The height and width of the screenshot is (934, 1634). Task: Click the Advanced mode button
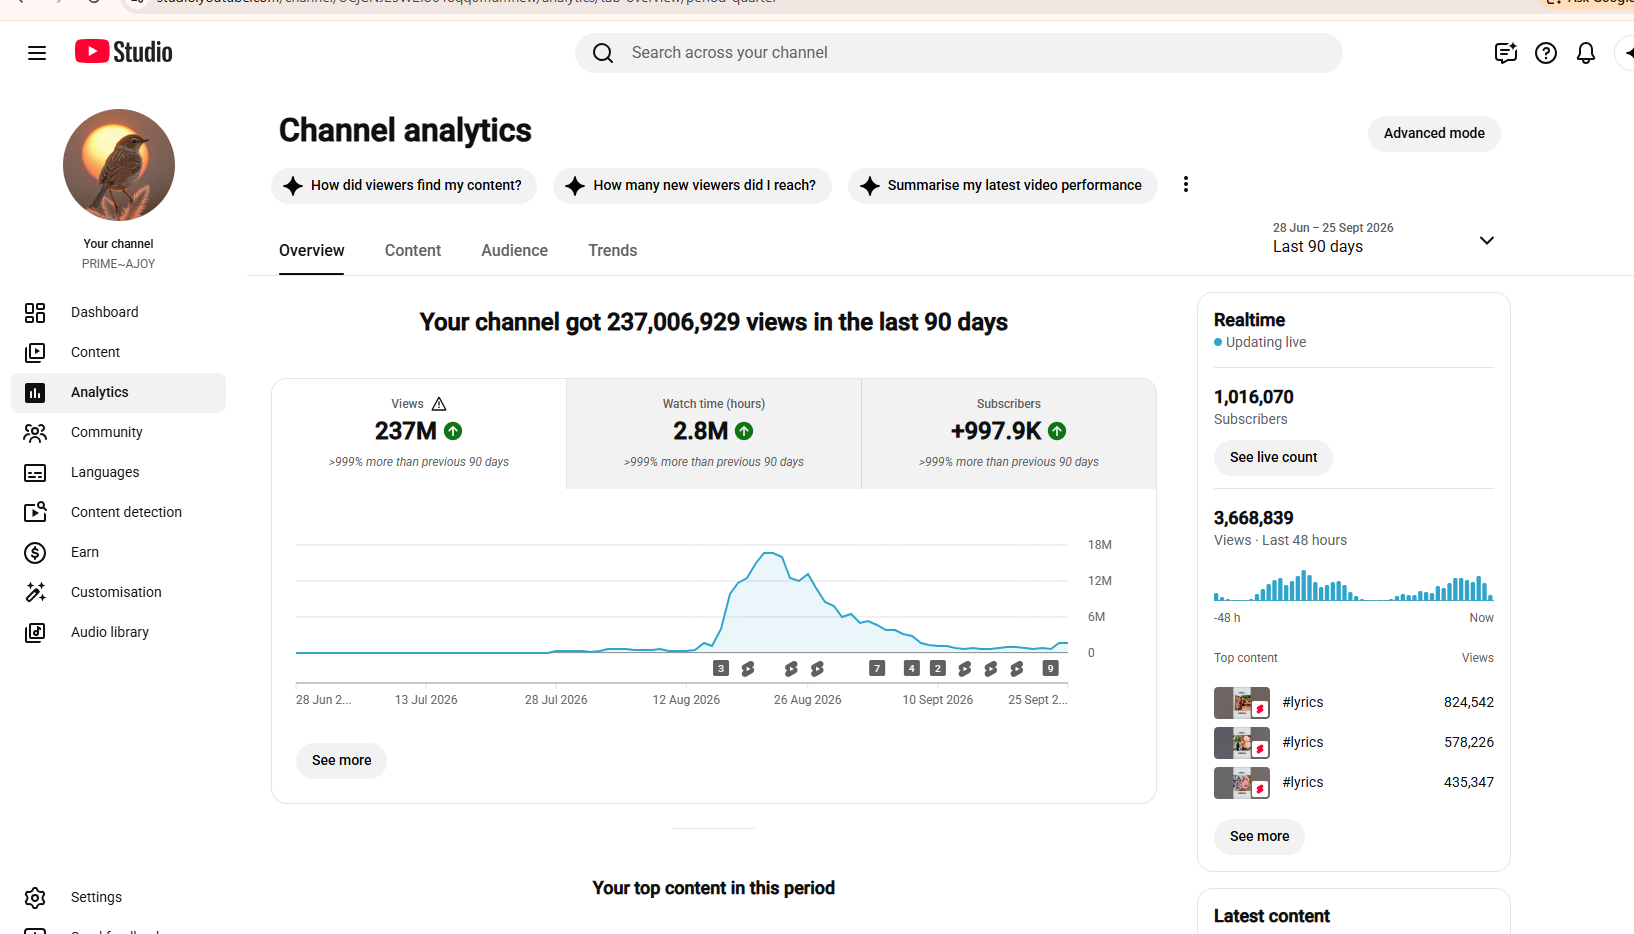[1434, 134]
